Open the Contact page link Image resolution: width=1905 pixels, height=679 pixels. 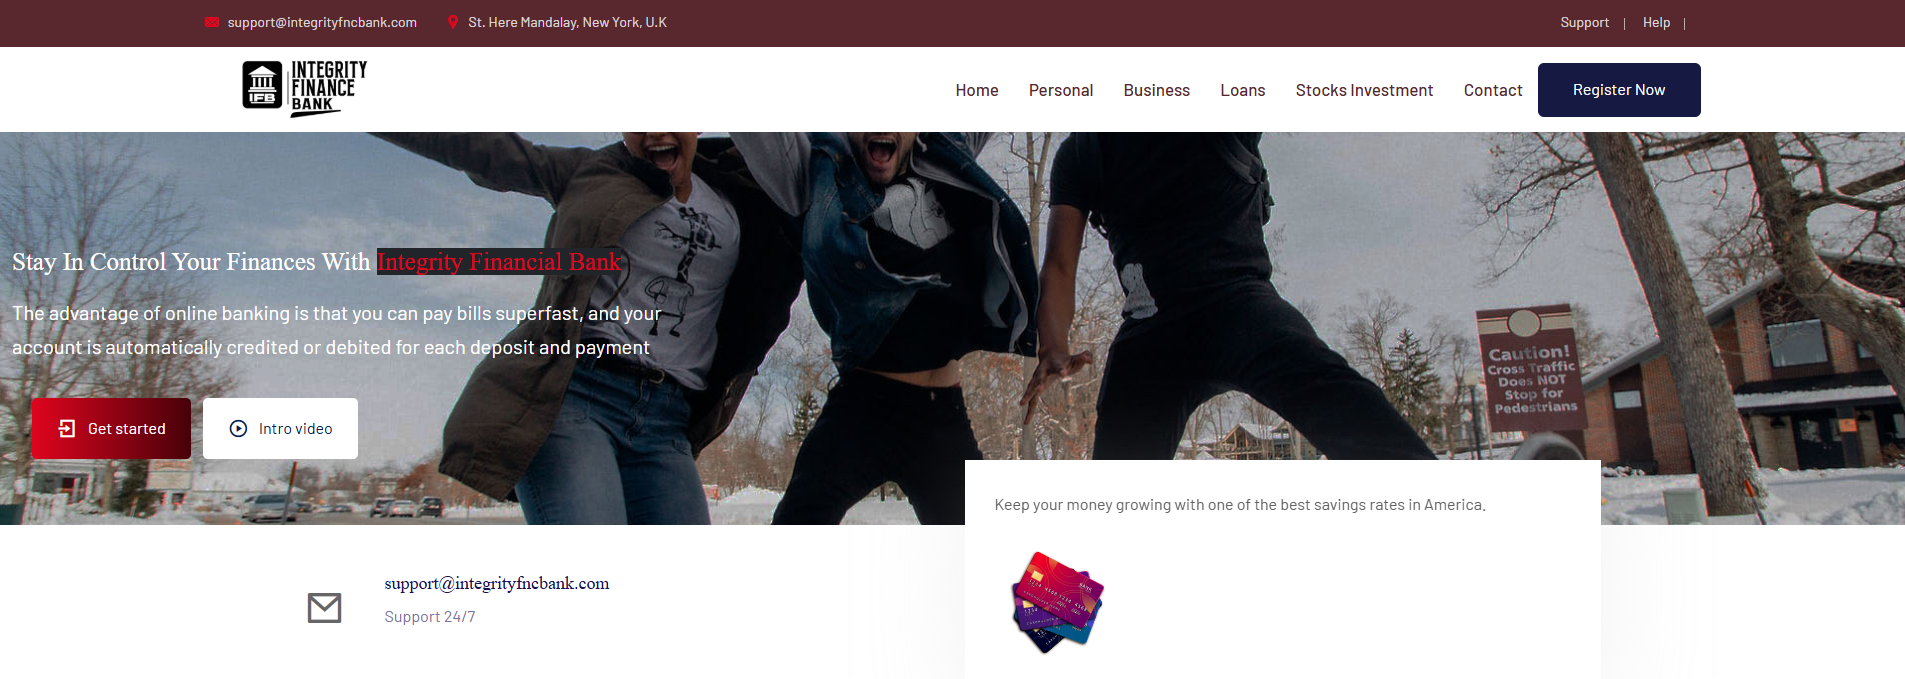(1493, 90)
